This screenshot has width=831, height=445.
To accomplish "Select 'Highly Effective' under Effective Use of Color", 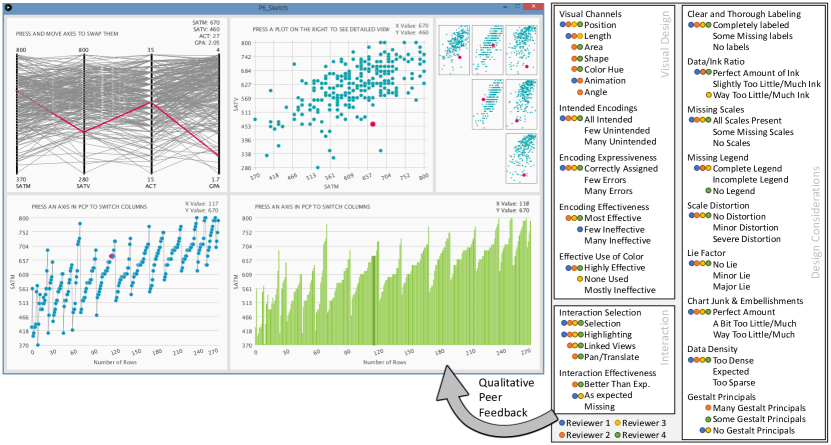I will pos(615,268).
